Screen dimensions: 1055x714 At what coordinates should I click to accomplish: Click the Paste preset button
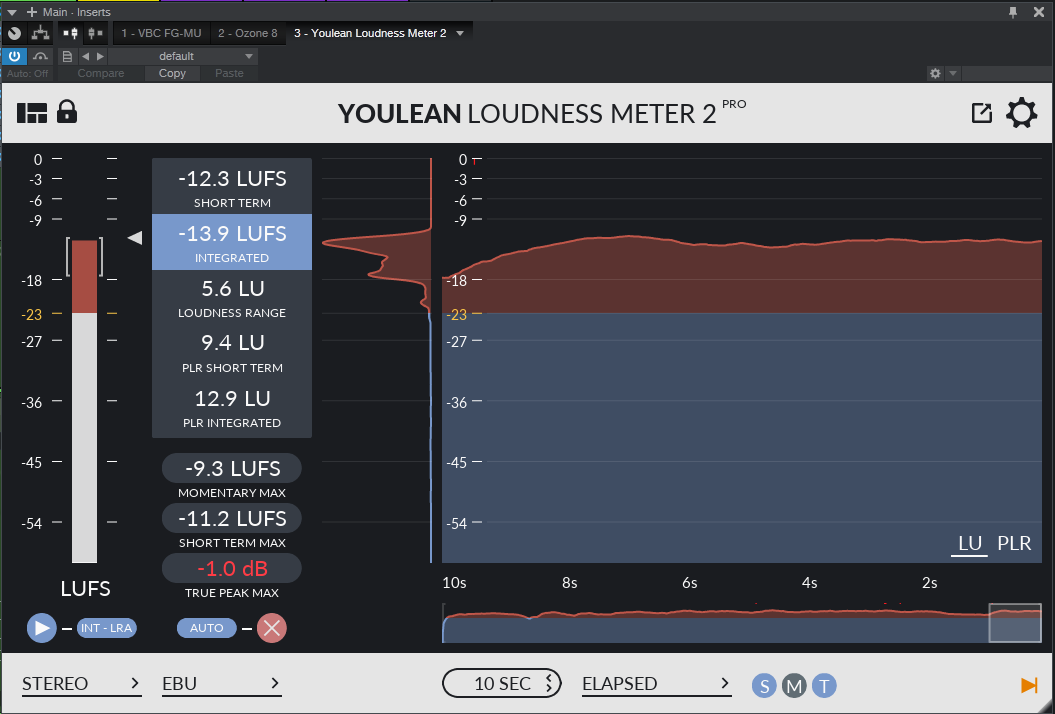[x=229, y=73]
